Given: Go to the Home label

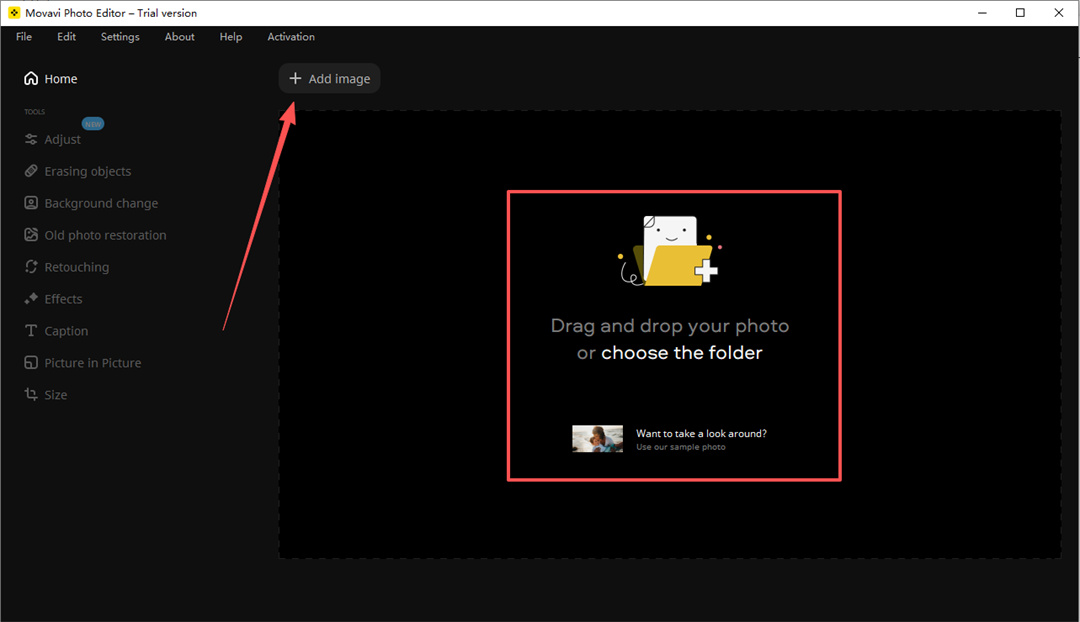Looking at the screenshot, I should [61, 79].
